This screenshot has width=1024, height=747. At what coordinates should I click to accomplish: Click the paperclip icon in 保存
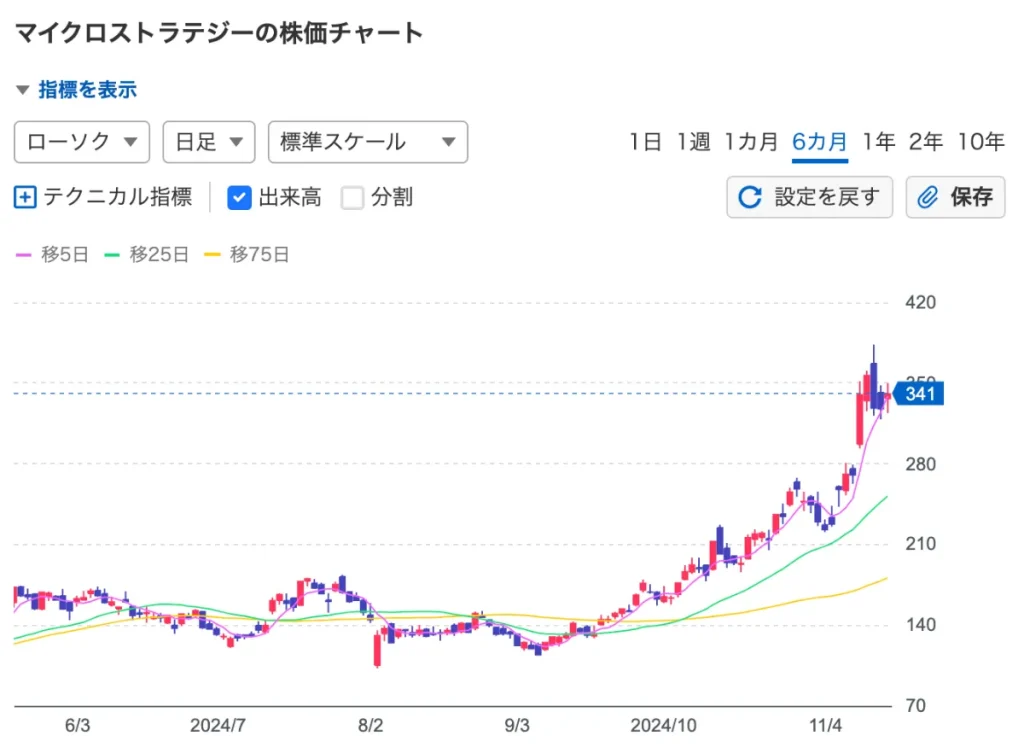click(927, 197)
